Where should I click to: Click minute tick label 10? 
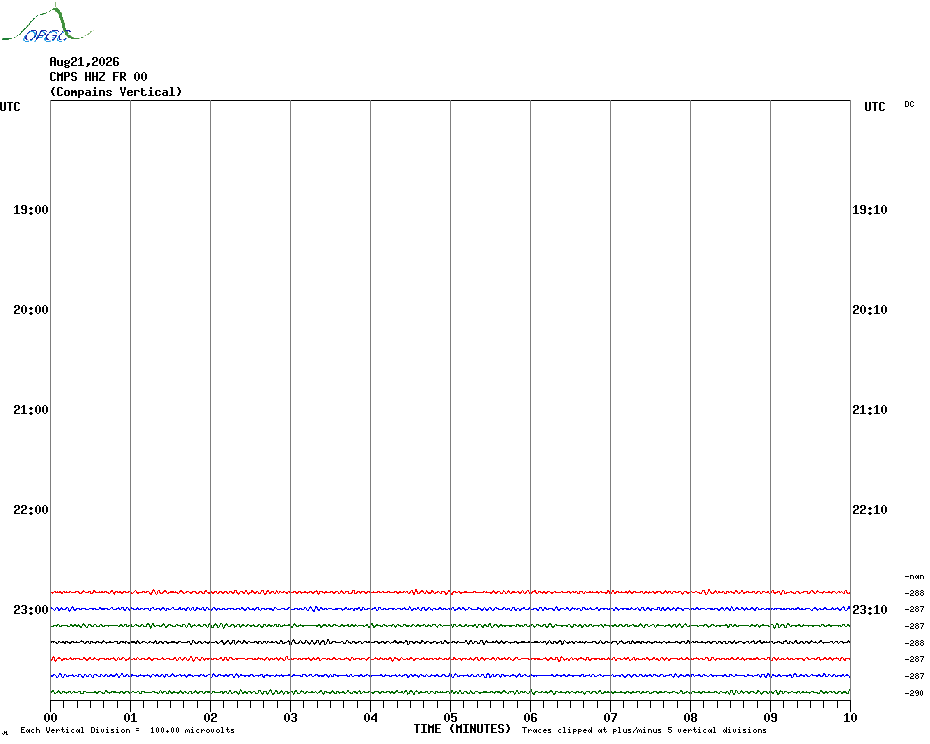pos(851,717)
